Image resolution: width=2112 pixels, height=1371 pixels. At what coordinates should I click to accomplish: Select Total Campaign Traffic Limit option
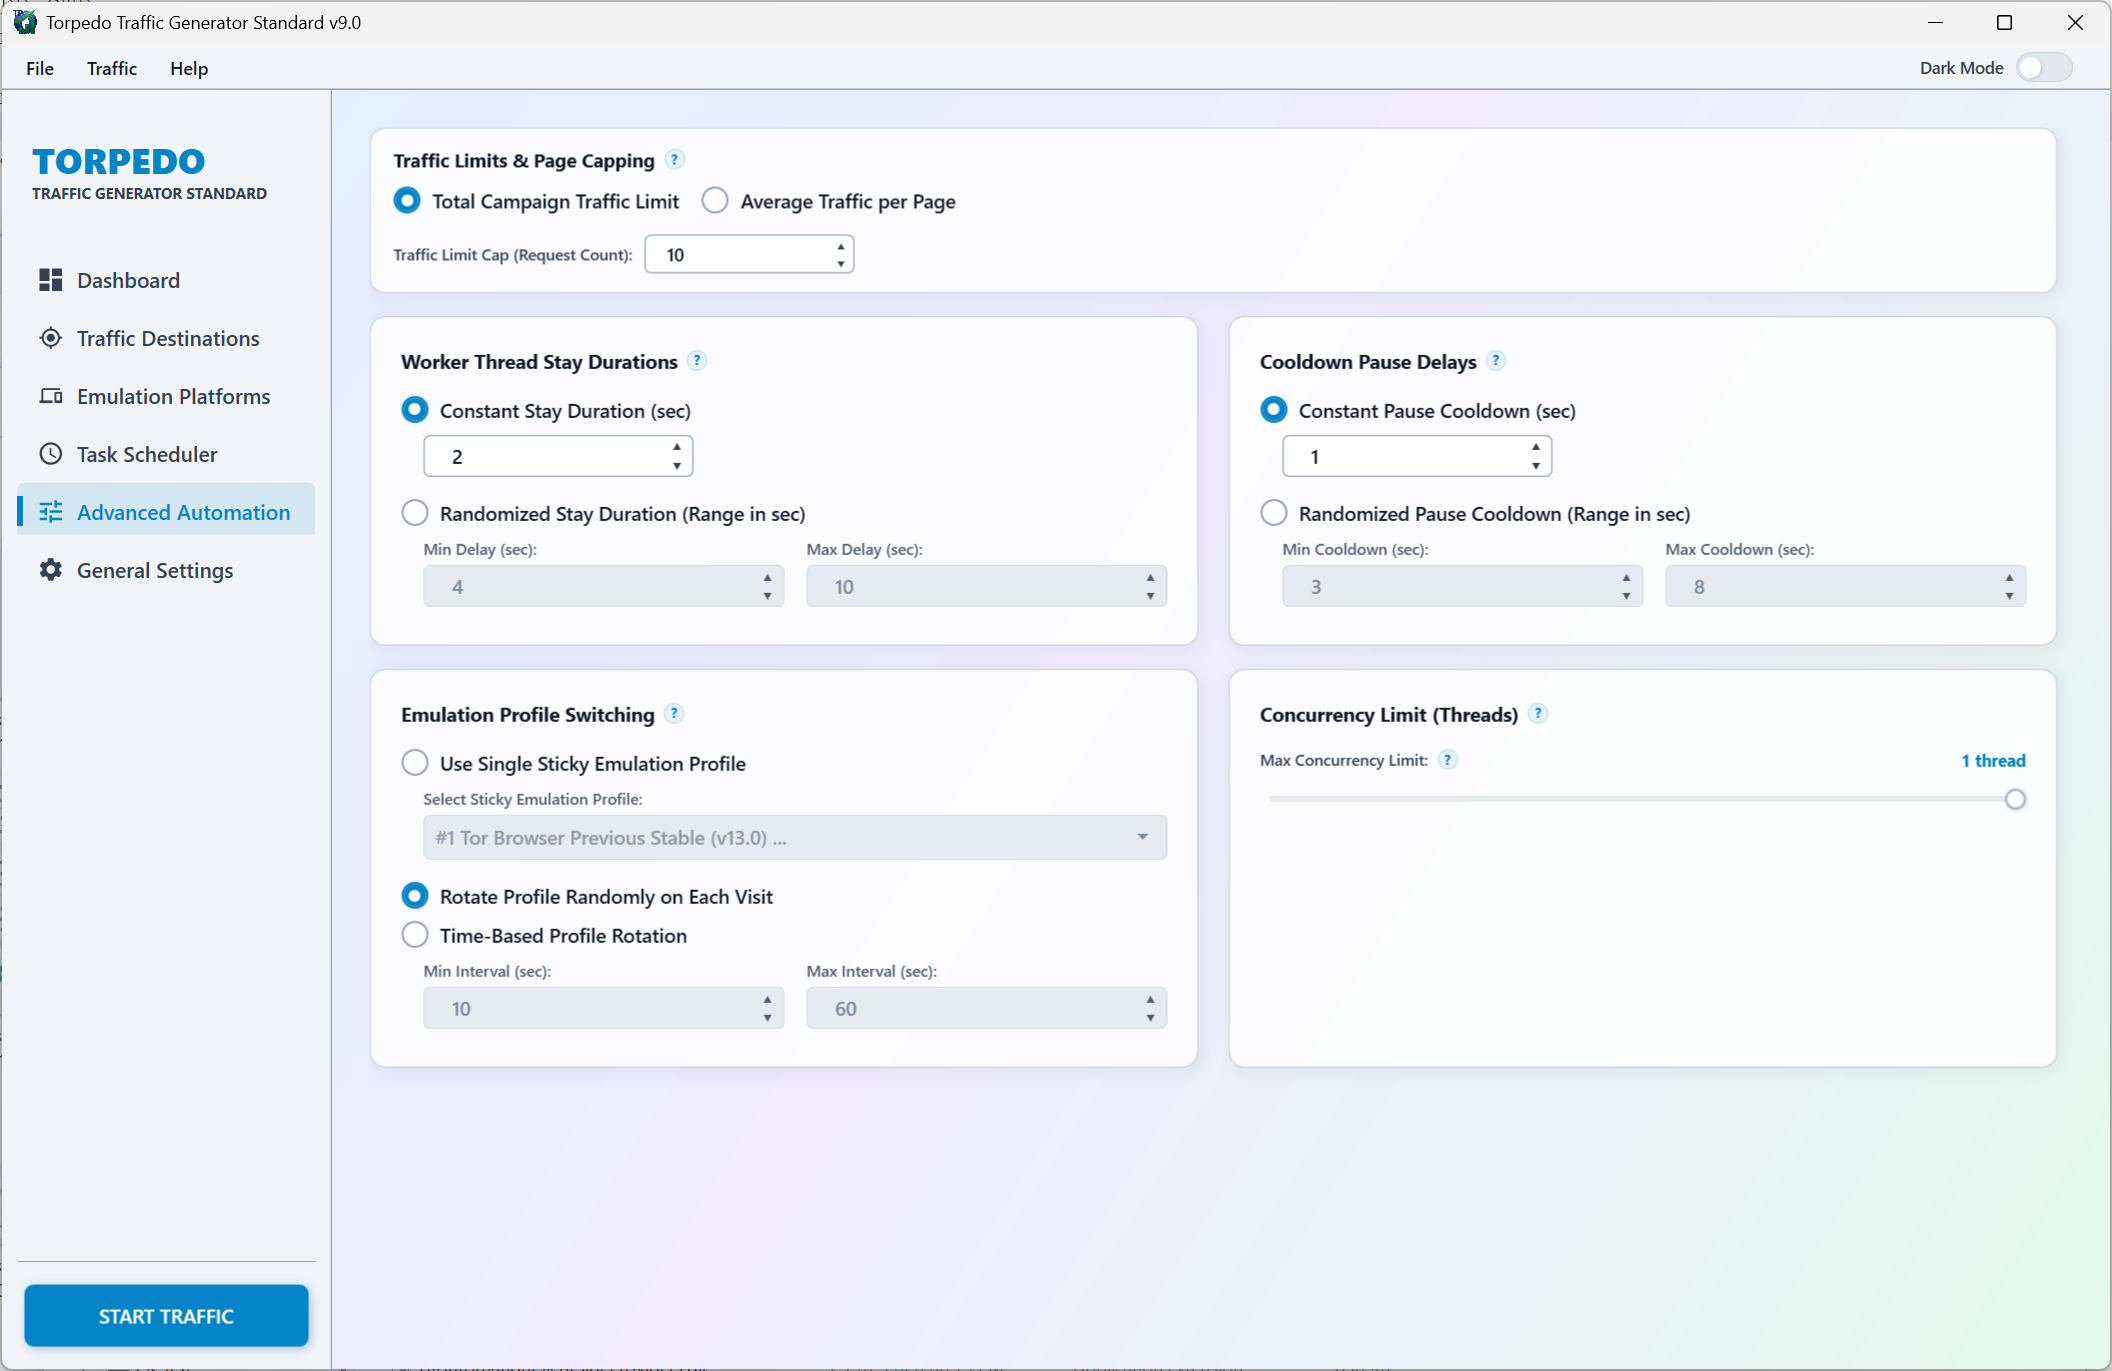pos(407,201)
